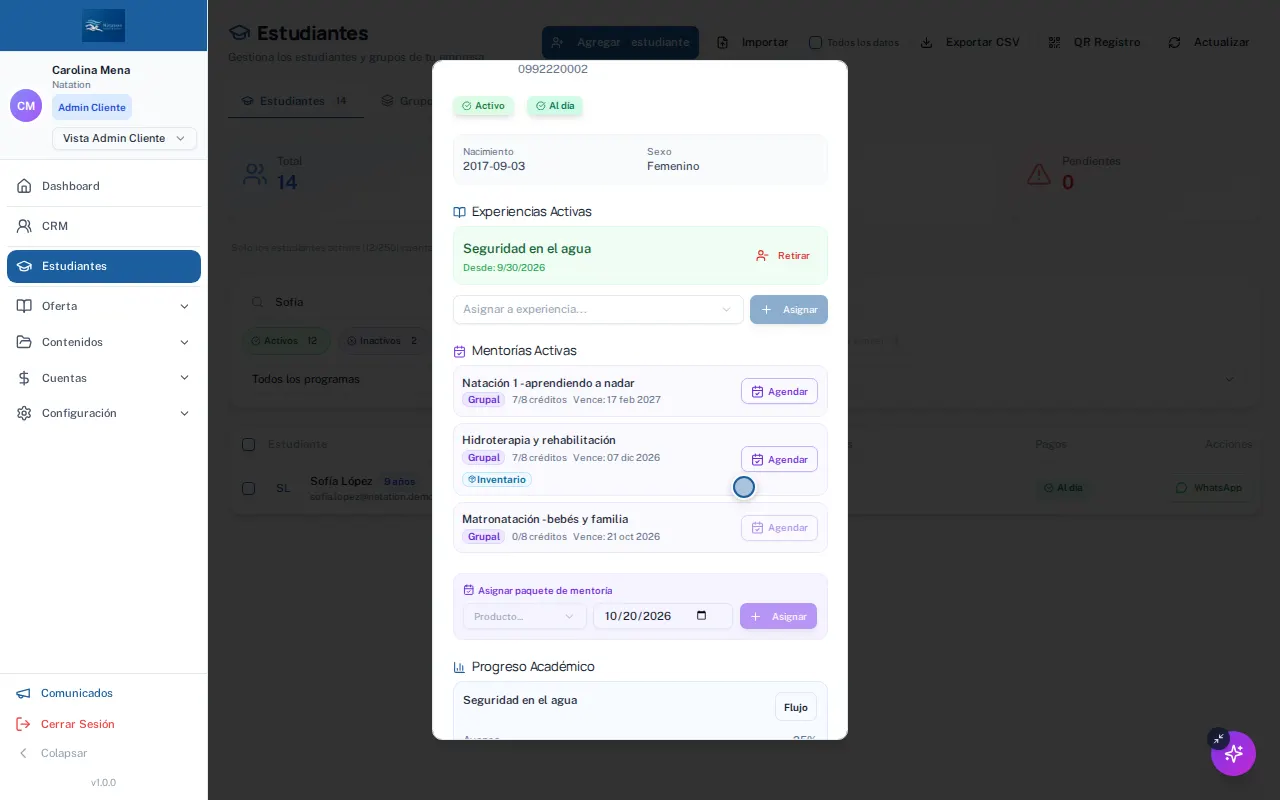Click Retirar on Seguridad en el agua
The height and width of the screenshot is (800, 1280).
(x=783, y=256)
